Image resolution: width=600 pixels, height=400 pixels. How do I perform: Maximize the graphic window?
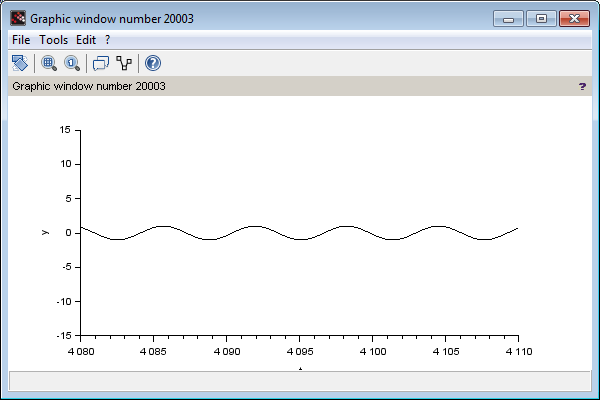(x=541, y=19)
